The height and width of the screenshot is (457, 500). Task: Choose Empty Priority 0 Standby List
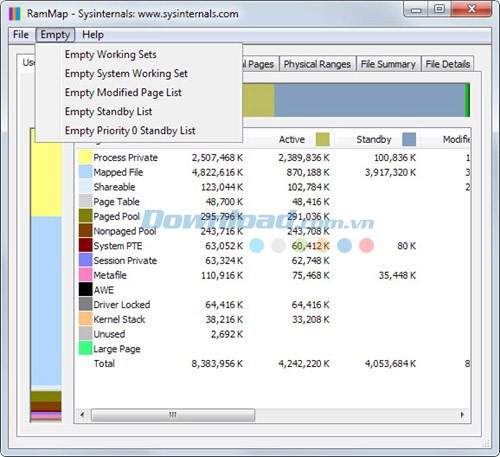tap(130, 130)
